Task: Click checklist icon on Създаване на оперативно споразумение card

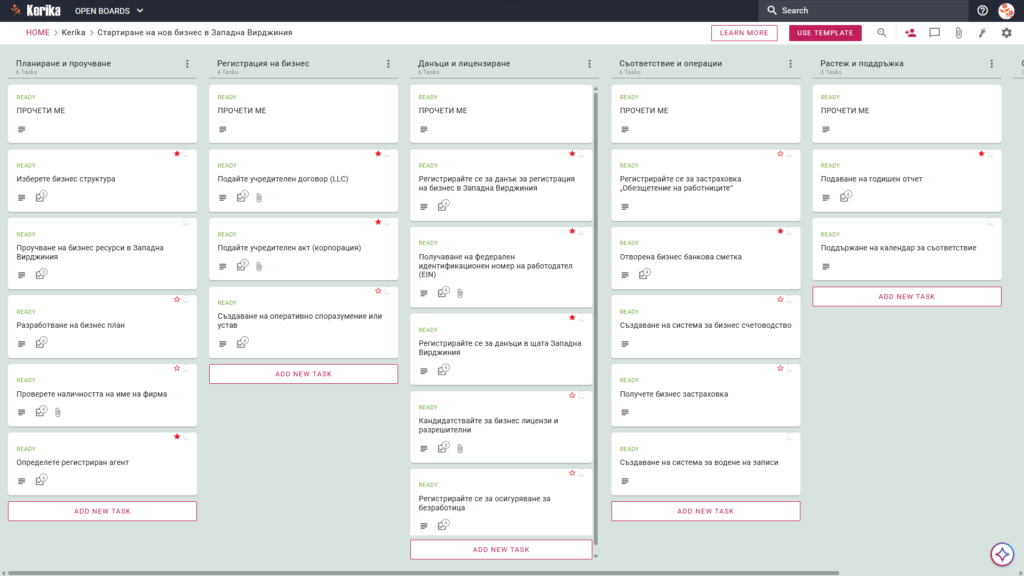Action: pos(242,343)
